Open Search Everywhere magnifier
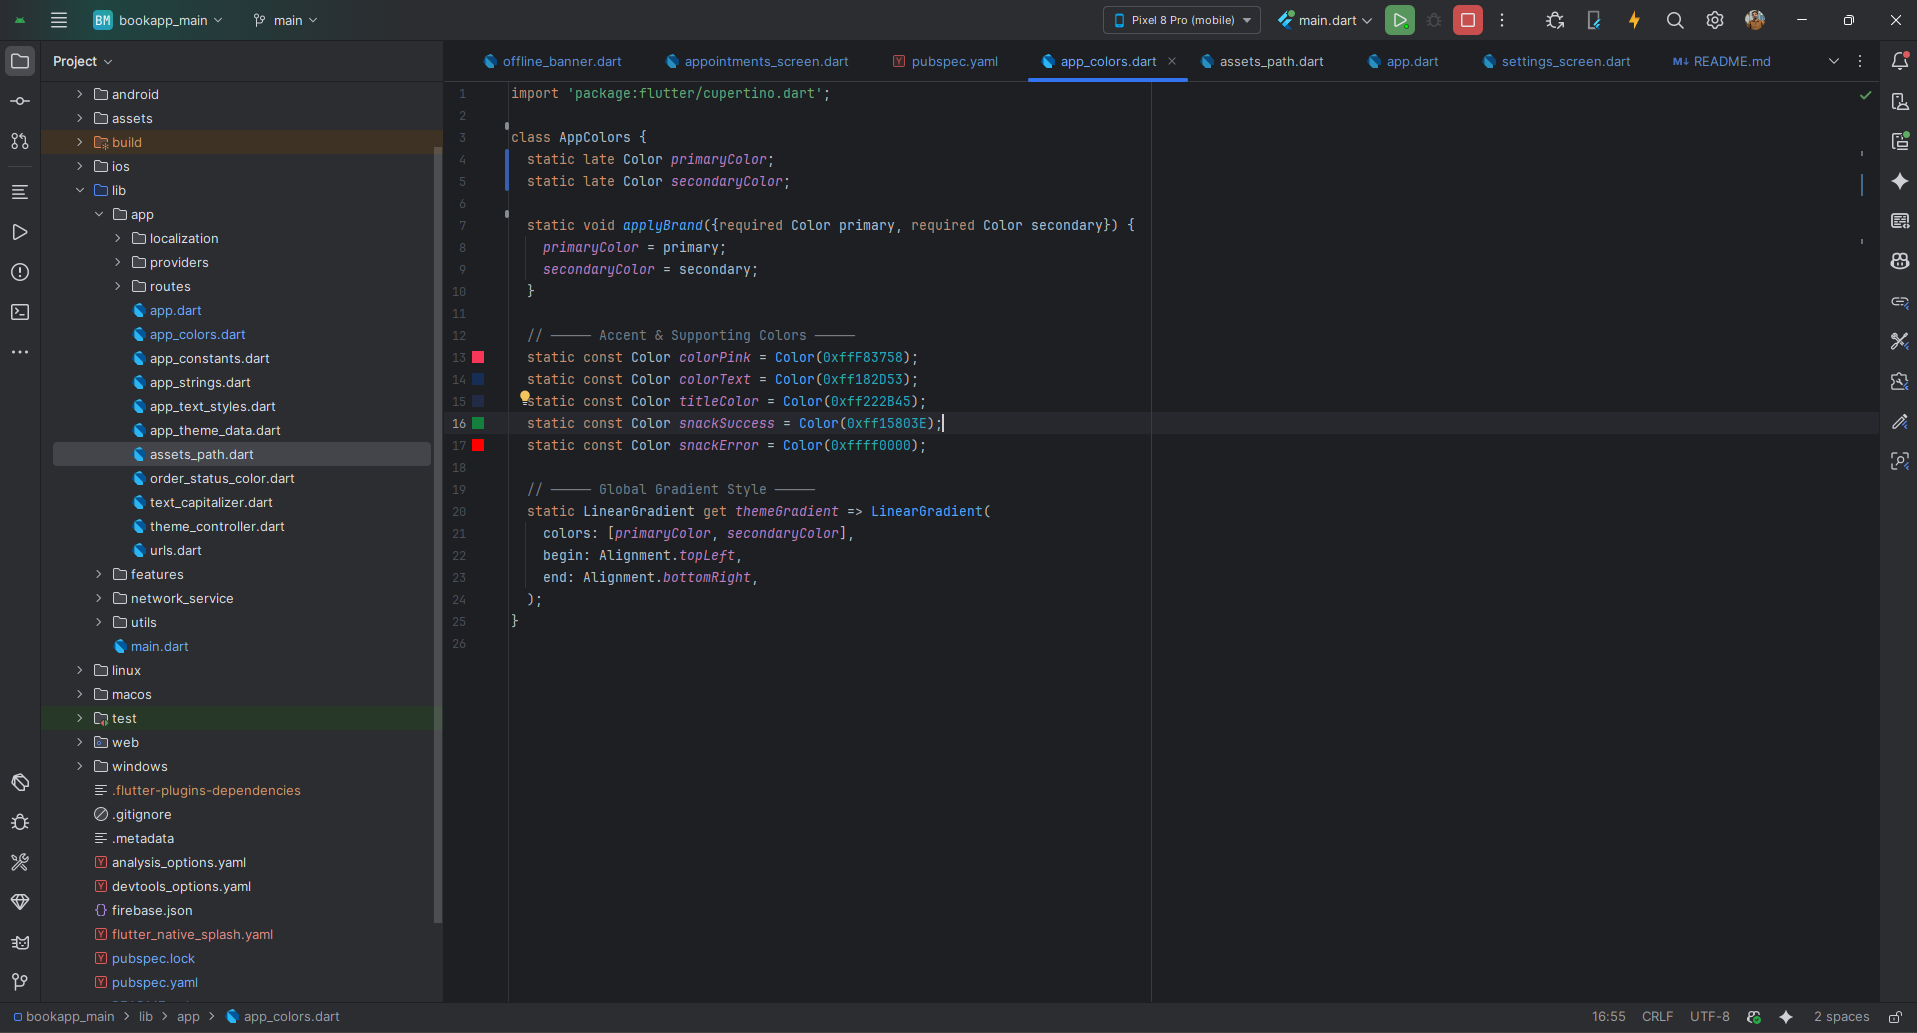This screenshot has width=1917, height=1033. tap(1675, 20)
